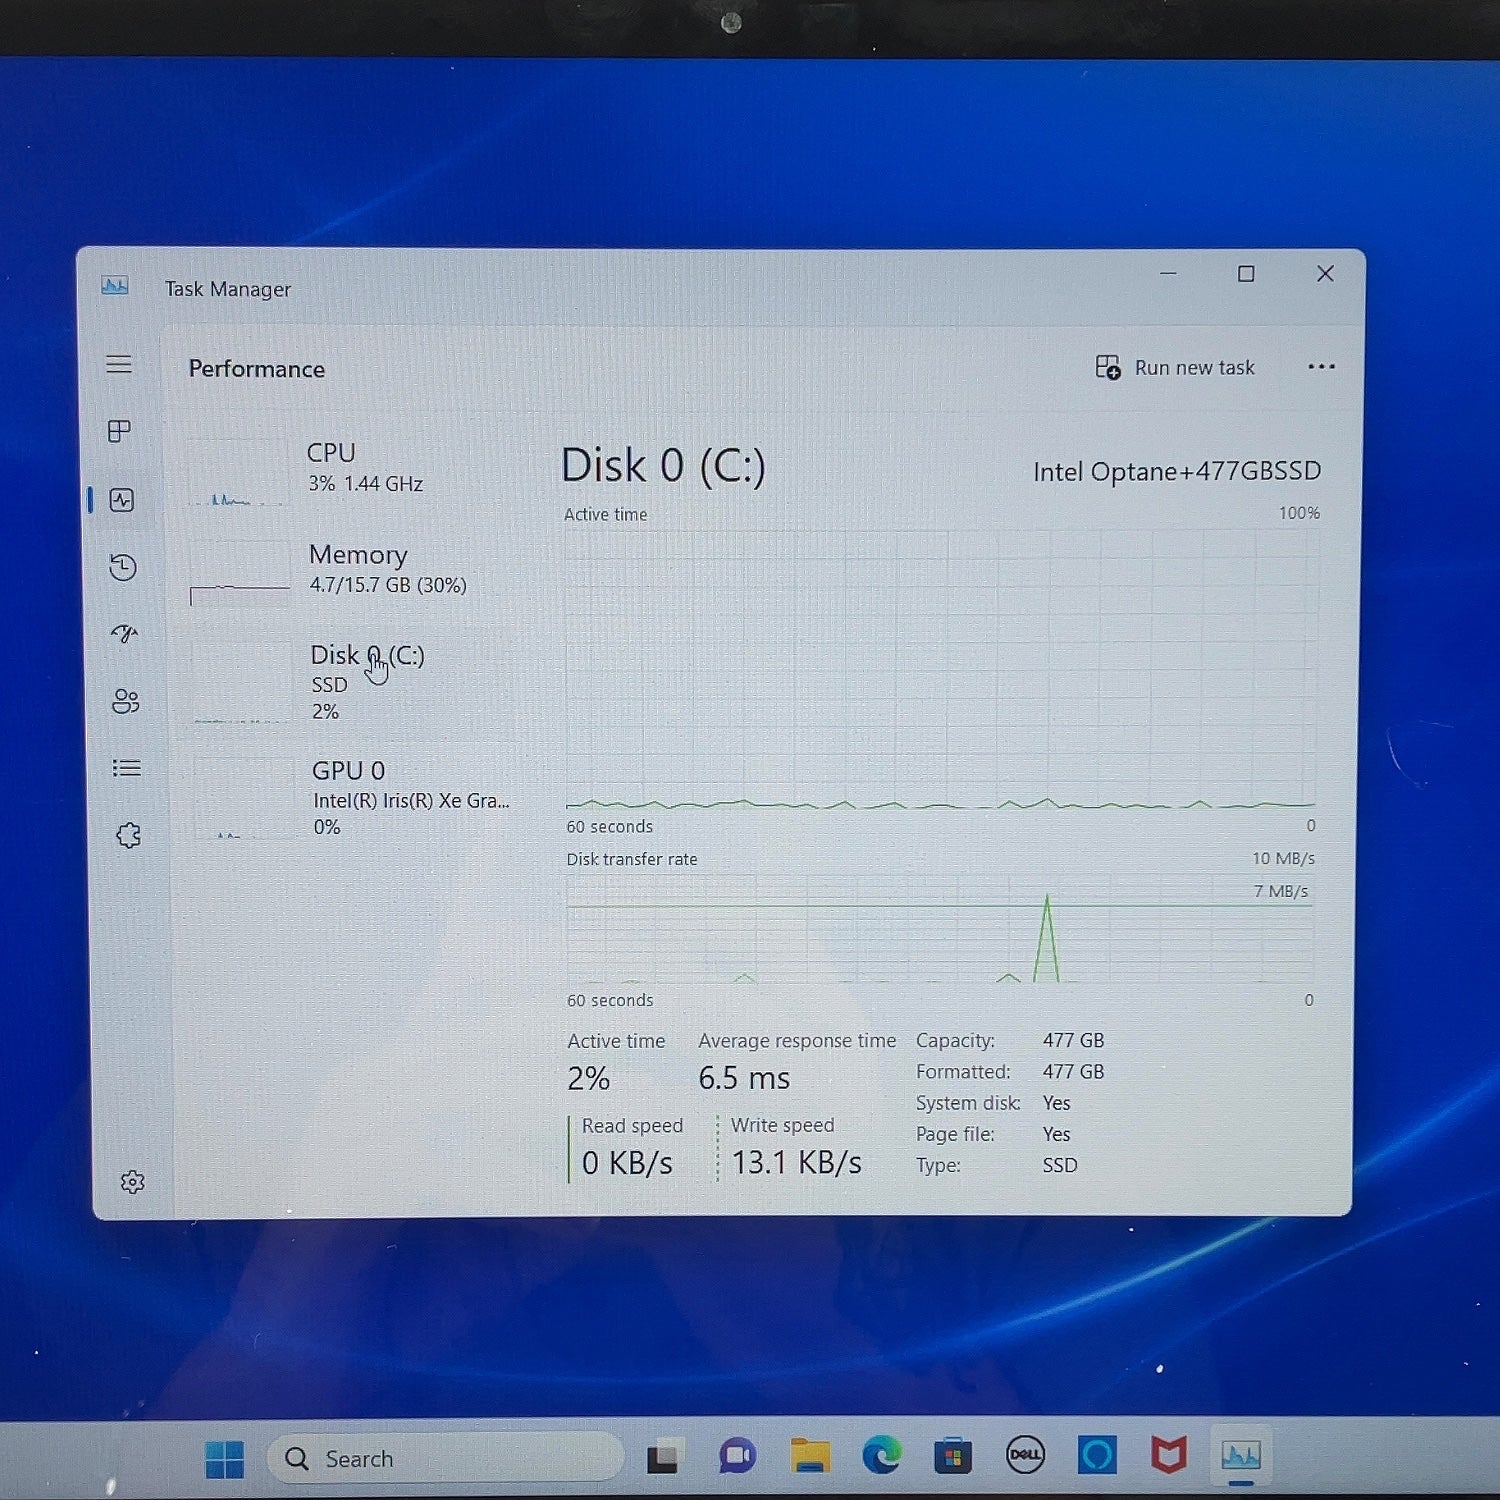Image resolution: width=1500 pixels, height=1500 pixels.
Task: Open Task Manager settings gear
Action: point(133,1182)
